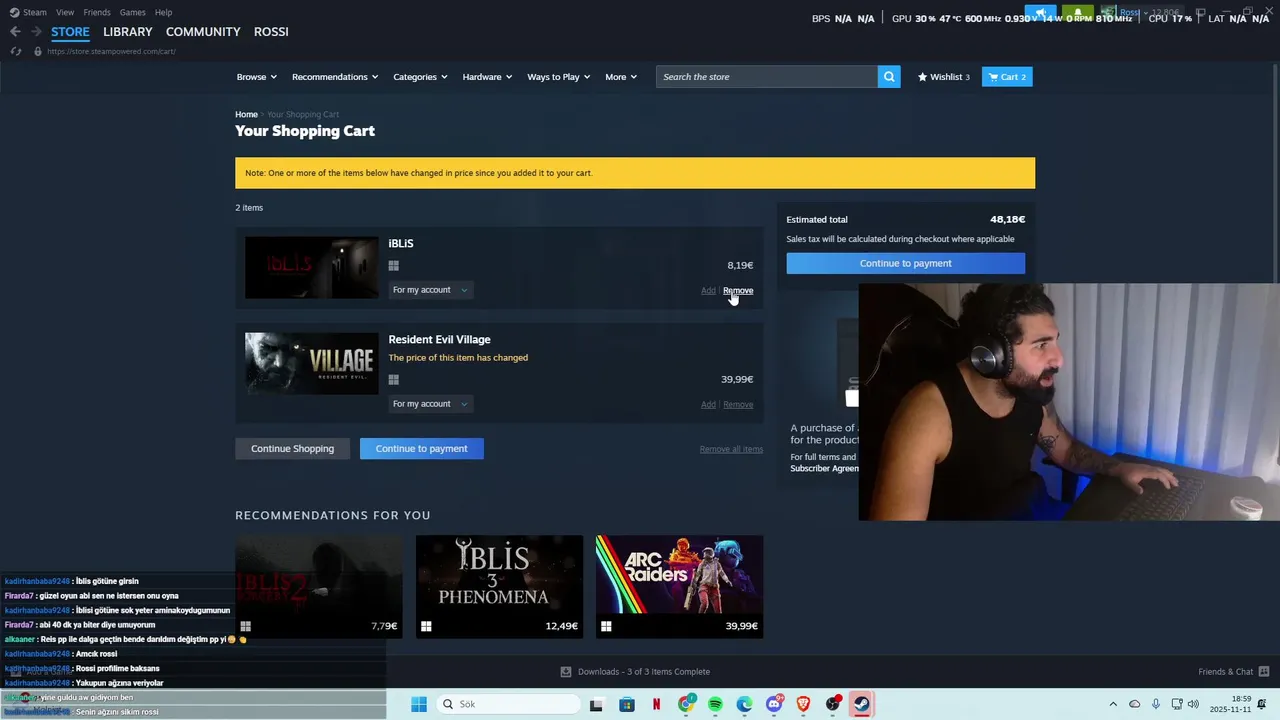This screenshot has width=1280, height=720.
Task: Open the blue Cart 2 button
Action: (1007, 77)
